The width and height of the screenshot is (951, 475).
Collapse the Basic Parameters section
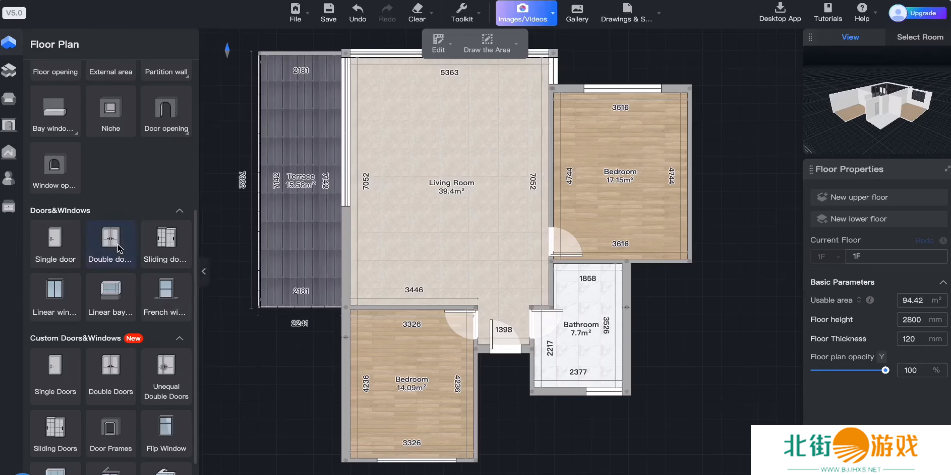click(943, 282)
